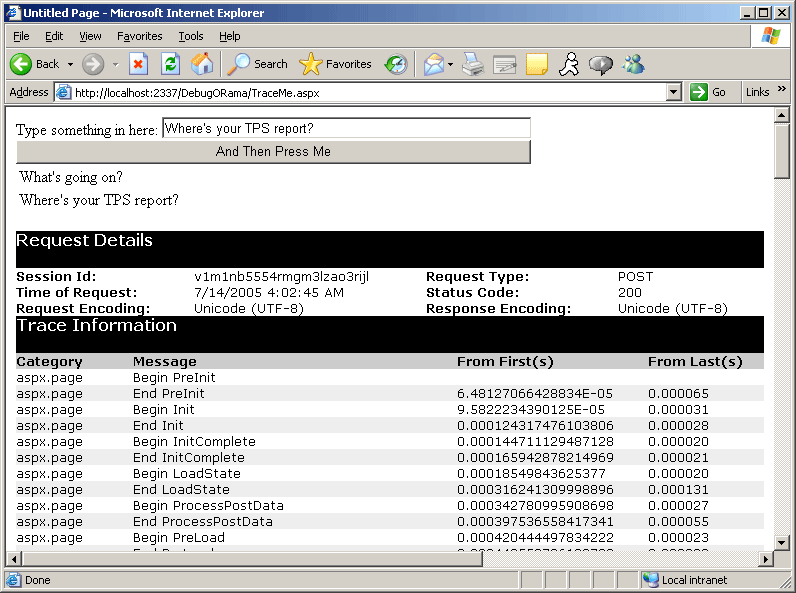The width and height of the screenshot is (796, 593).
Task: Open the Discuss speech bubble icon
Action: tap(600, 64)
